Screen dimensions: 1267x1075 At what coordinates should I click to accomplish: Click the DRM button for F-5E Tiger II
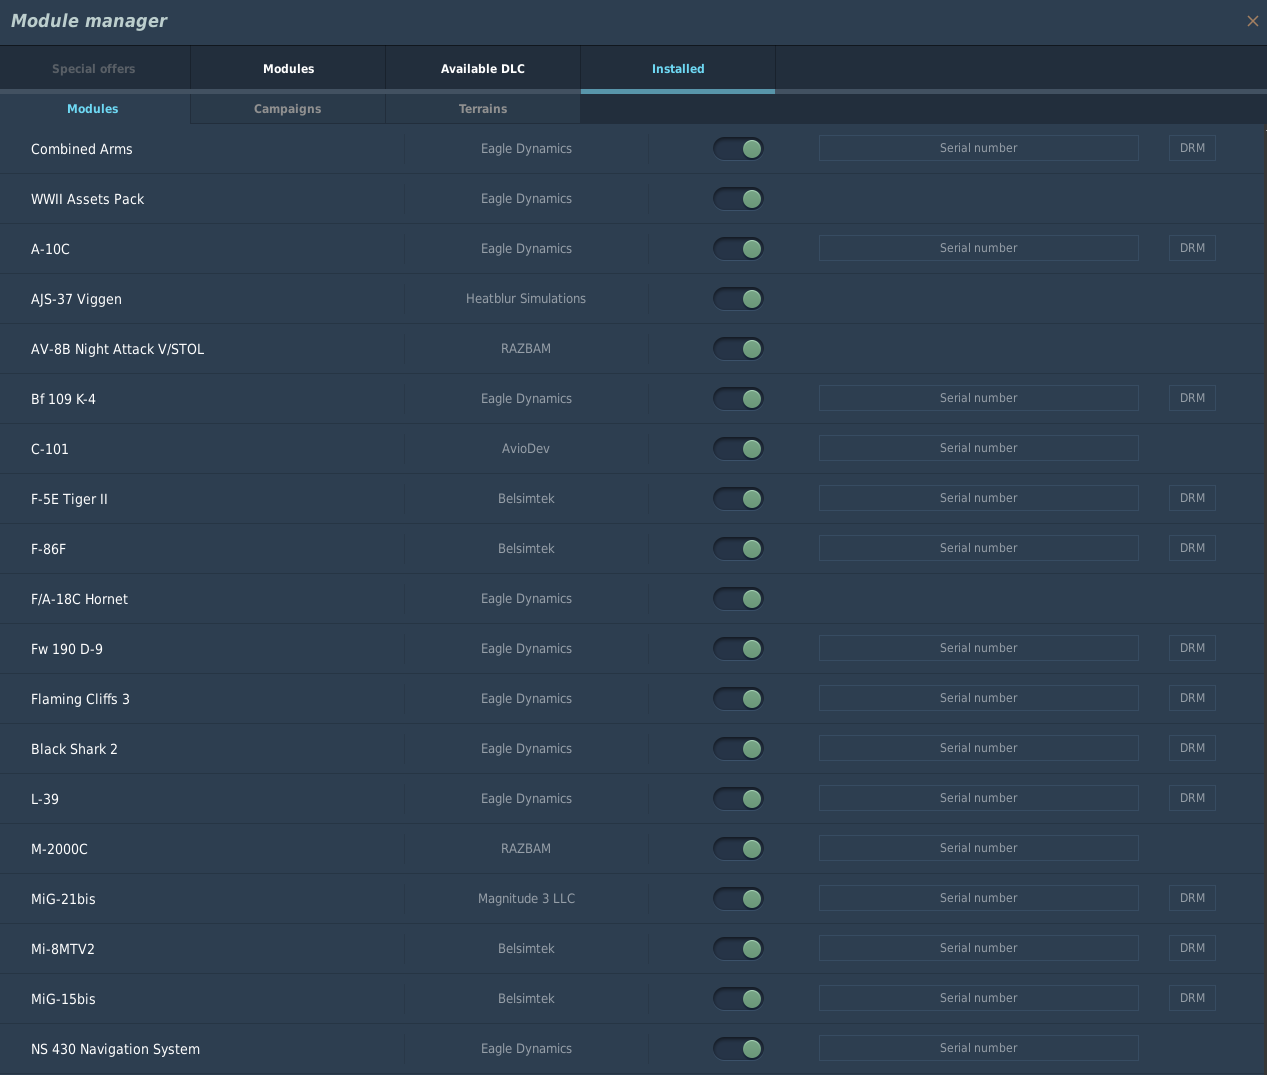coord(1192,498)
